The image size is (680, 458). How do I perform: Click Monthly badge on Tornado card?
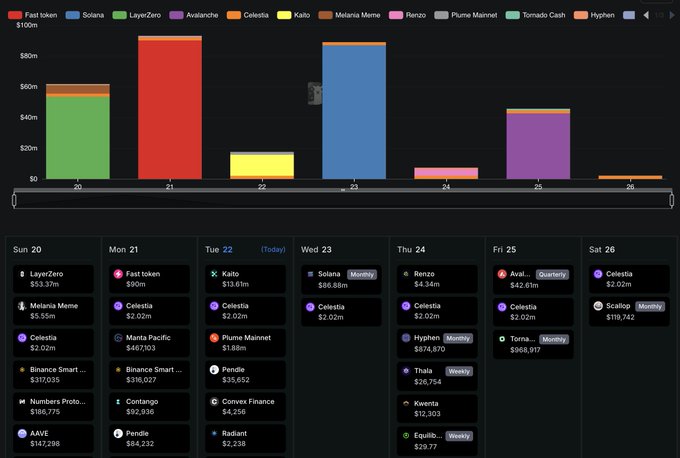tap(554, 340)
